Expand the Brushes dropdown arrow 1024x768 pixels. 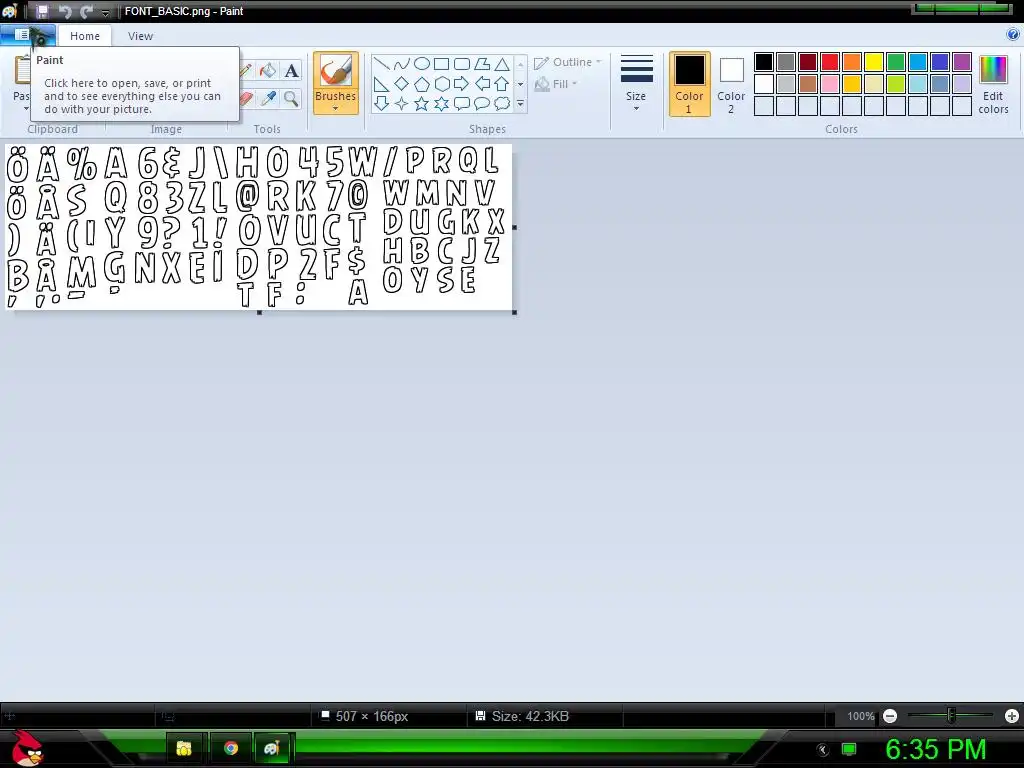[x=336, y=108]
